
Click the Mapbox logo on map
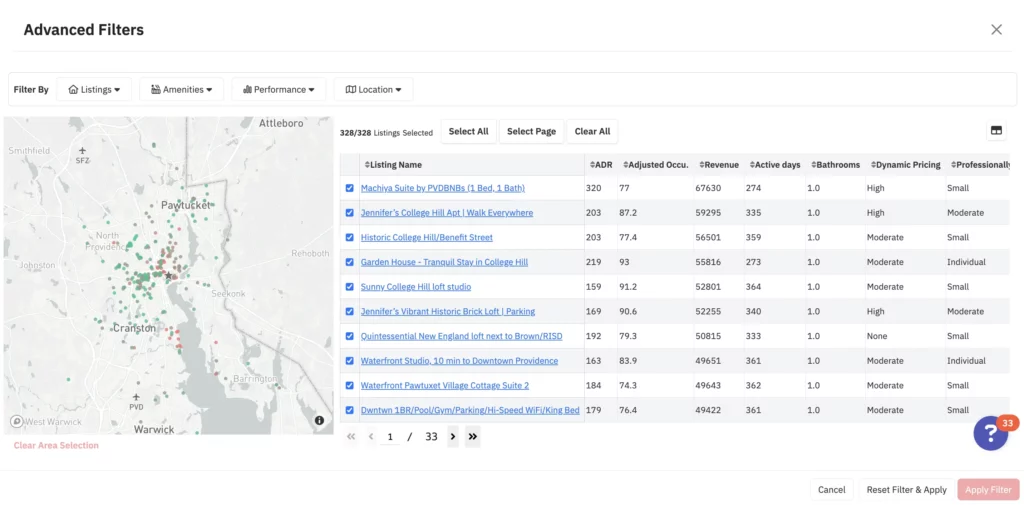click(x=17, y=422)
